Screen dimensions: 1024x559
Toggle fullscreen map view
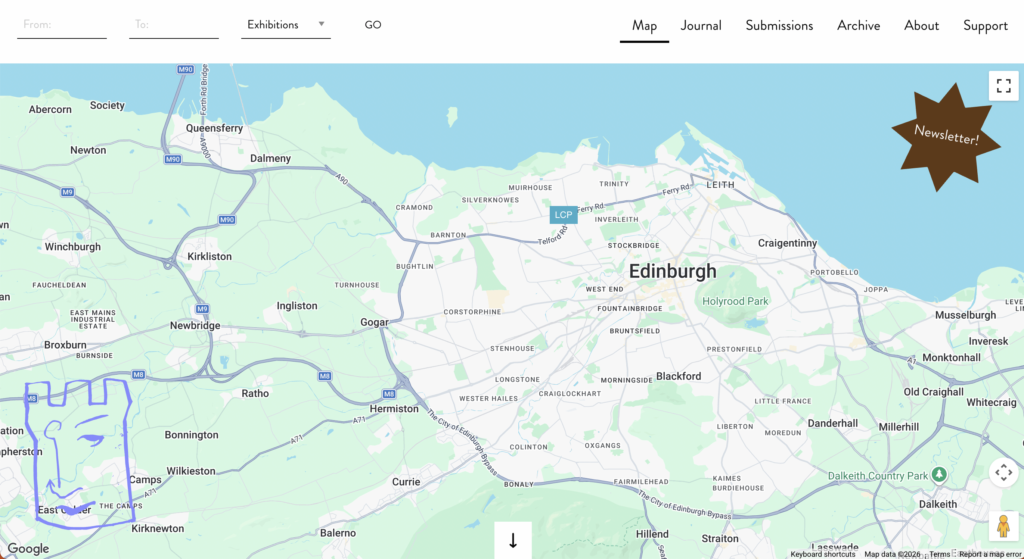[1003, 86]
